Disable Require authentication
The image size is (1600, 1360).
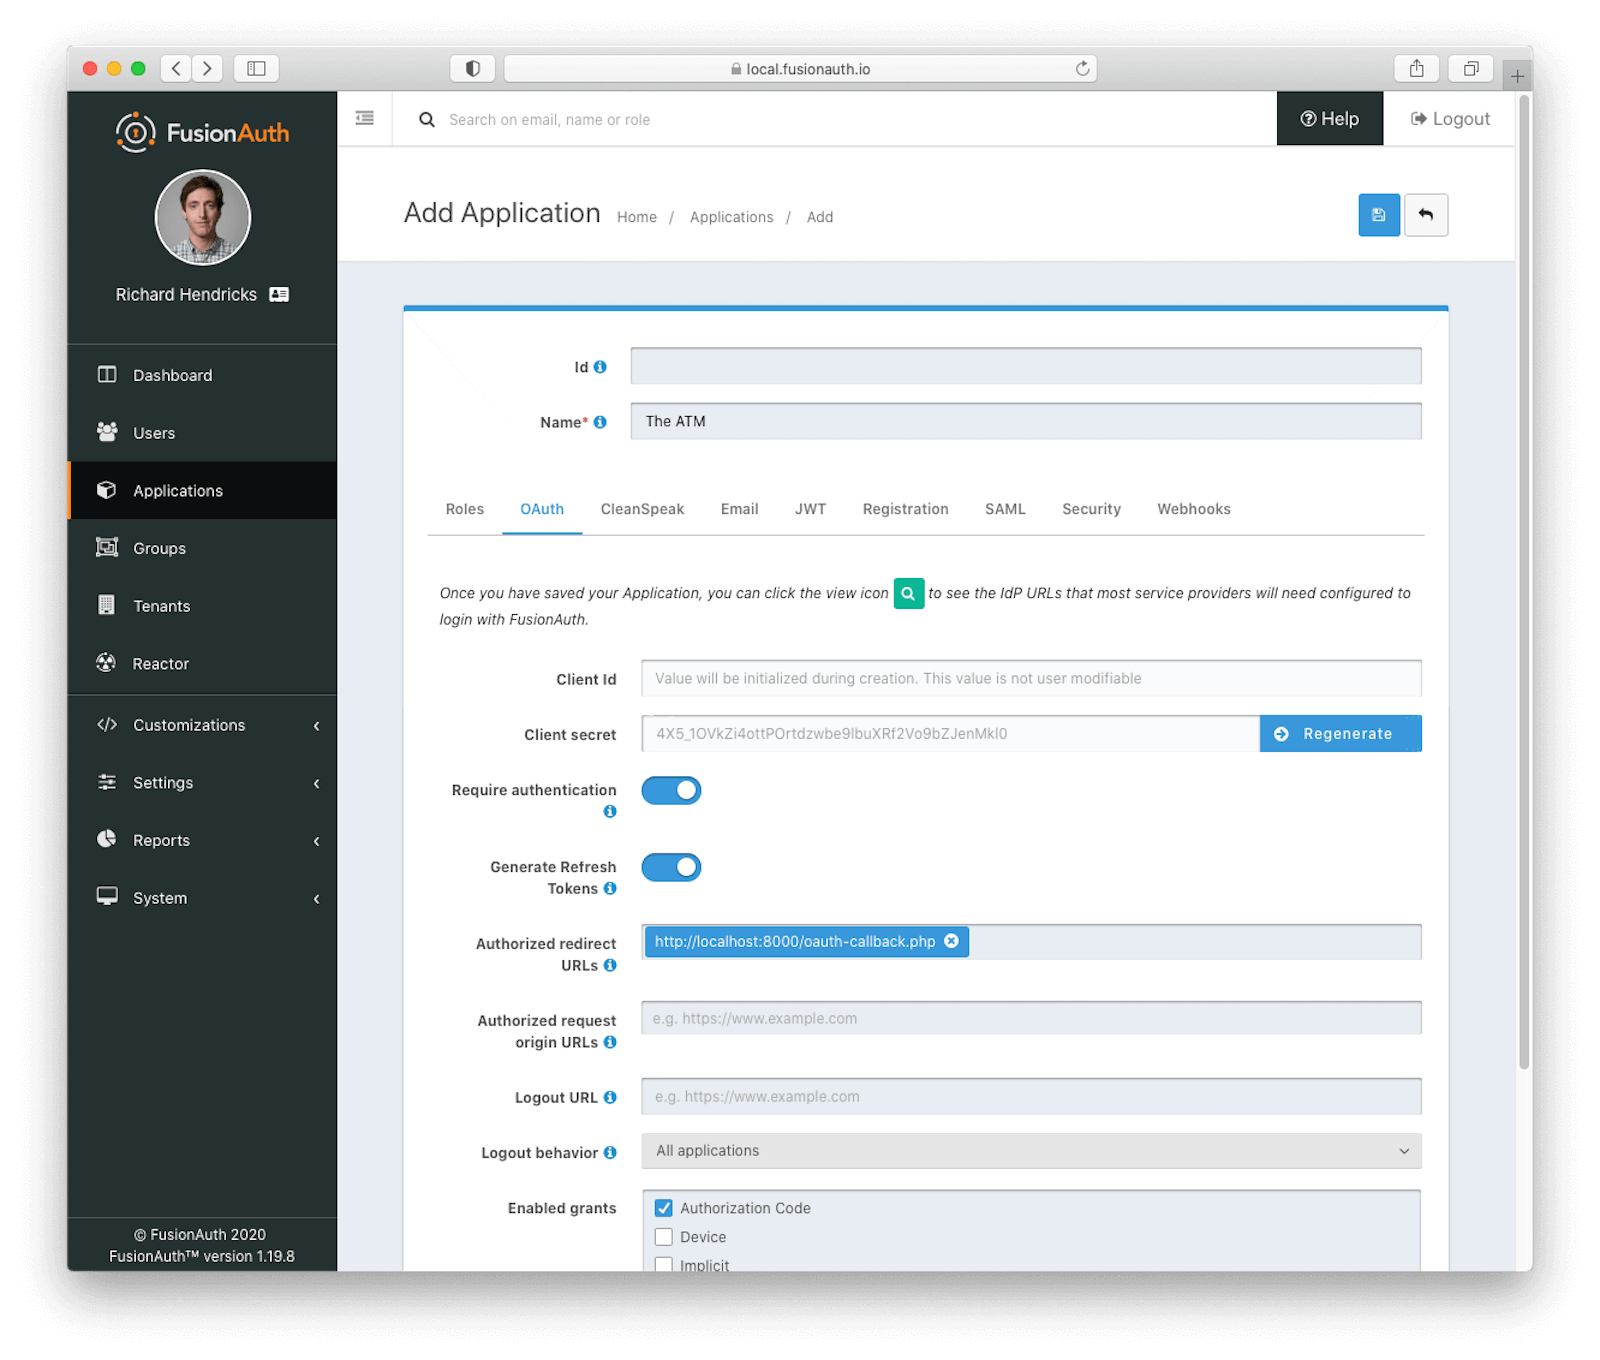671,790
